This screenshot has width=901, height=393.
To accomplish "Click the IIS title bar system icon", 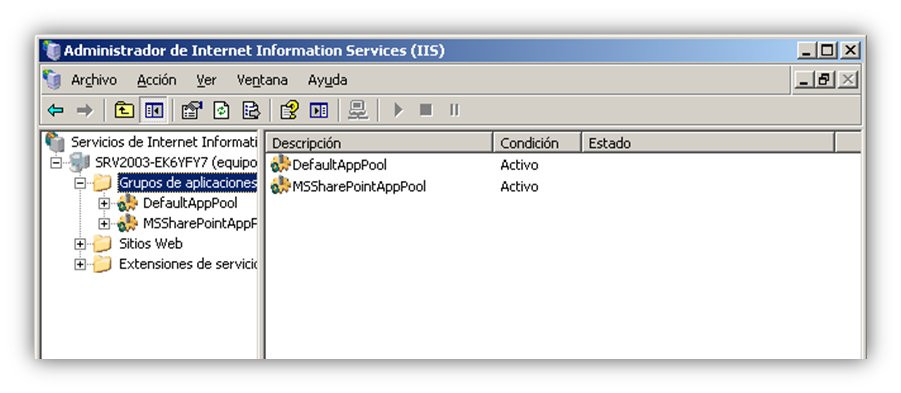I will click(x=51, y=51).
